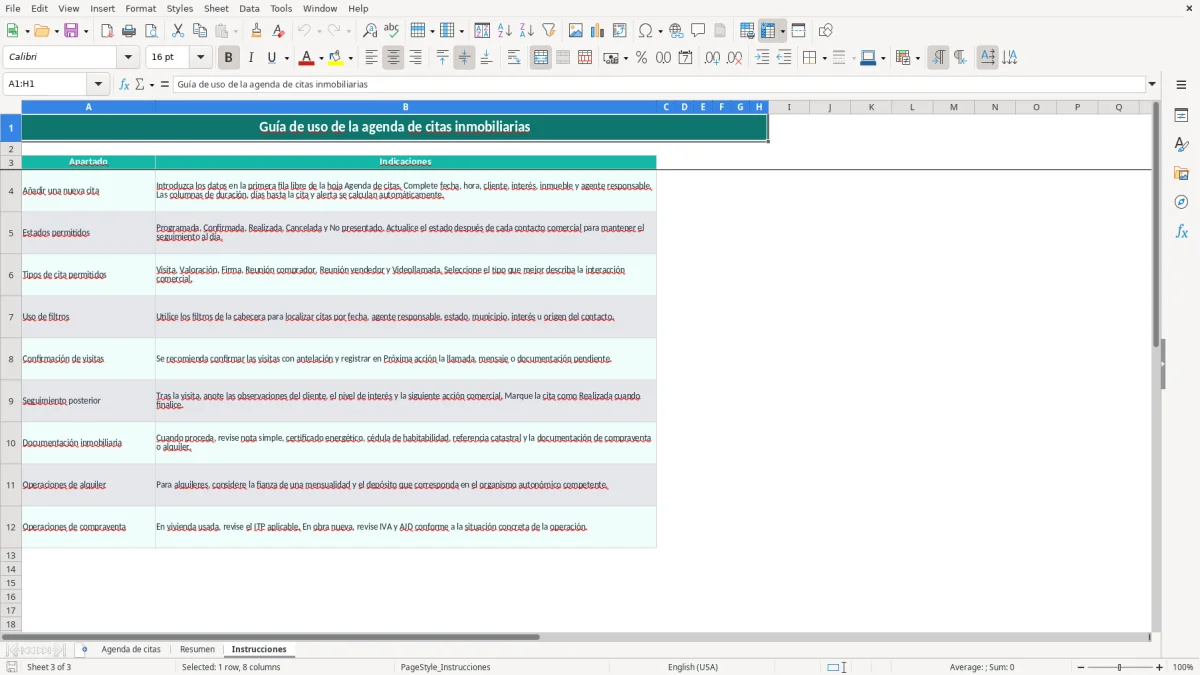
Task: Click the Insert Image icon
Action: 575,31
